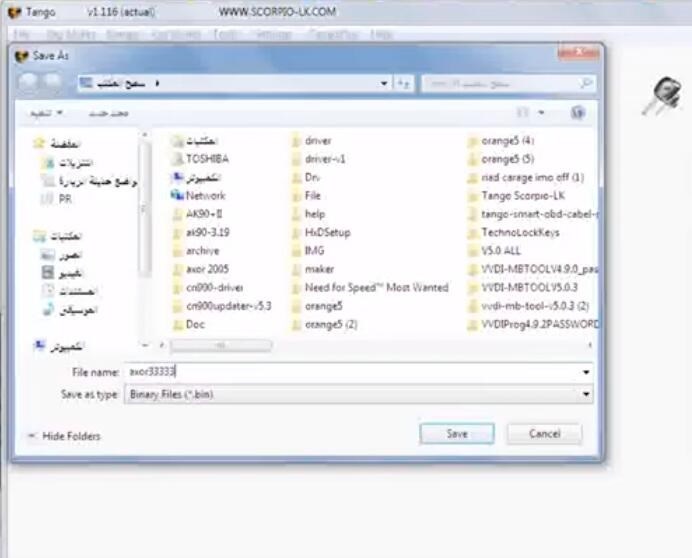The height and width of the screenshot is (558, 692).
Task: Select the HxDSetup folder
Action: (321, 233)
